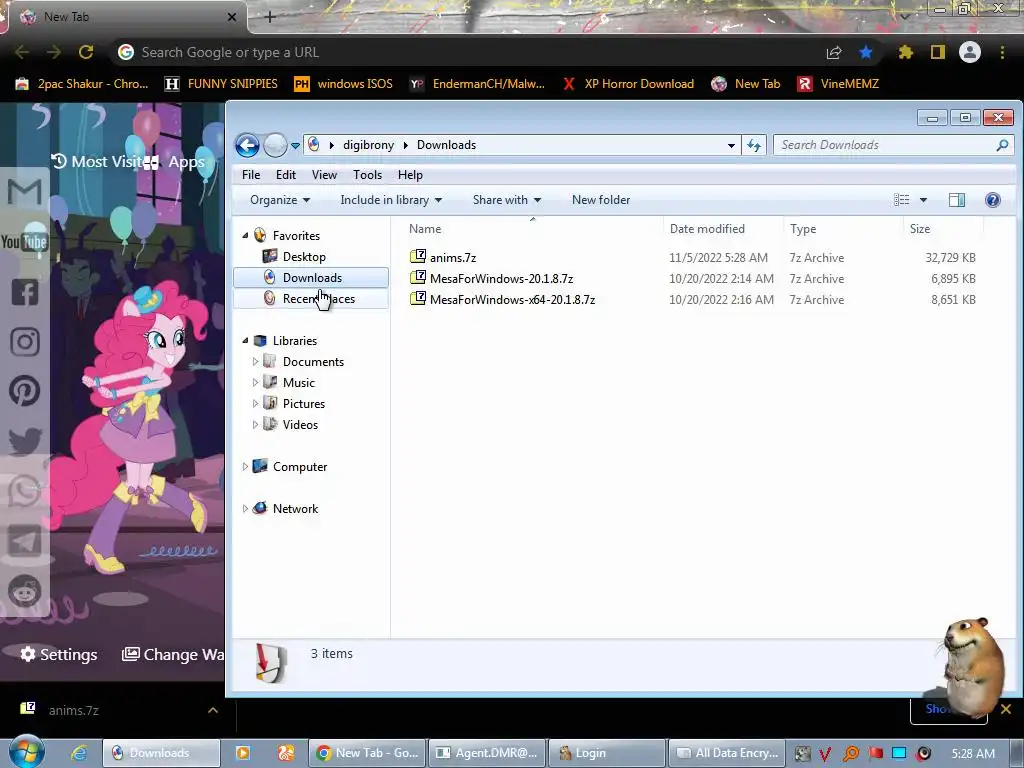This screenshot has width=1024, height=768.
Task: Open the view options dropdown arrow
Action: click(x=923, y=200)
